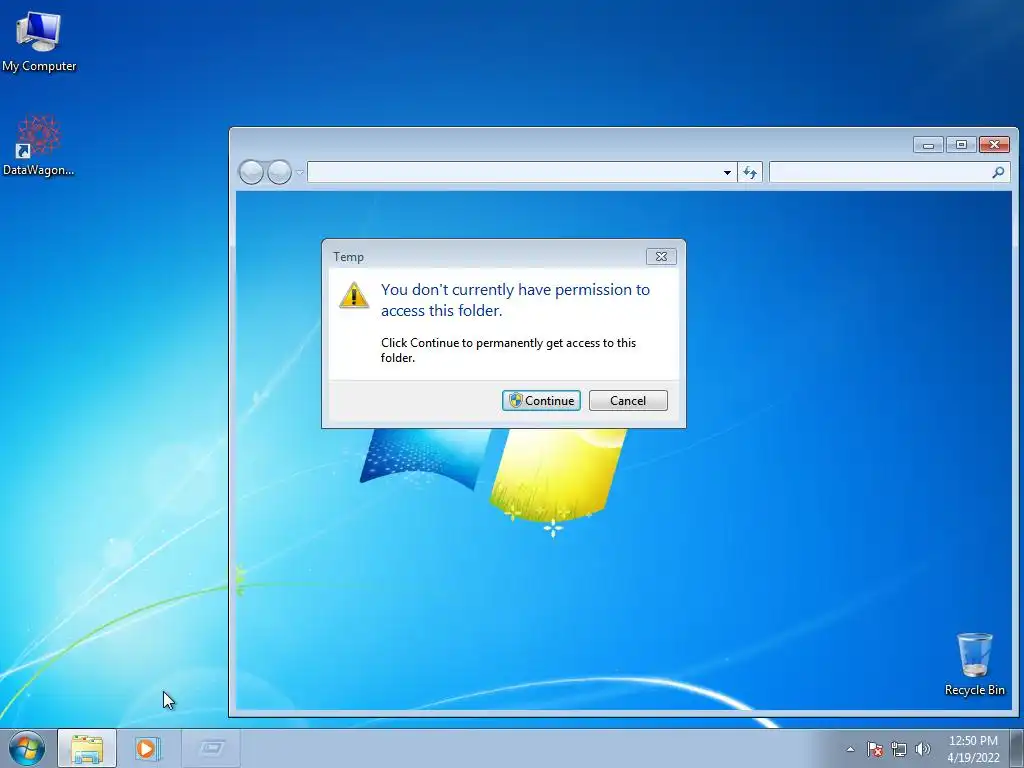Screen dimensions: 1024x768
Task: Click the Explorer refresh button
Action: tap(750, 172)
